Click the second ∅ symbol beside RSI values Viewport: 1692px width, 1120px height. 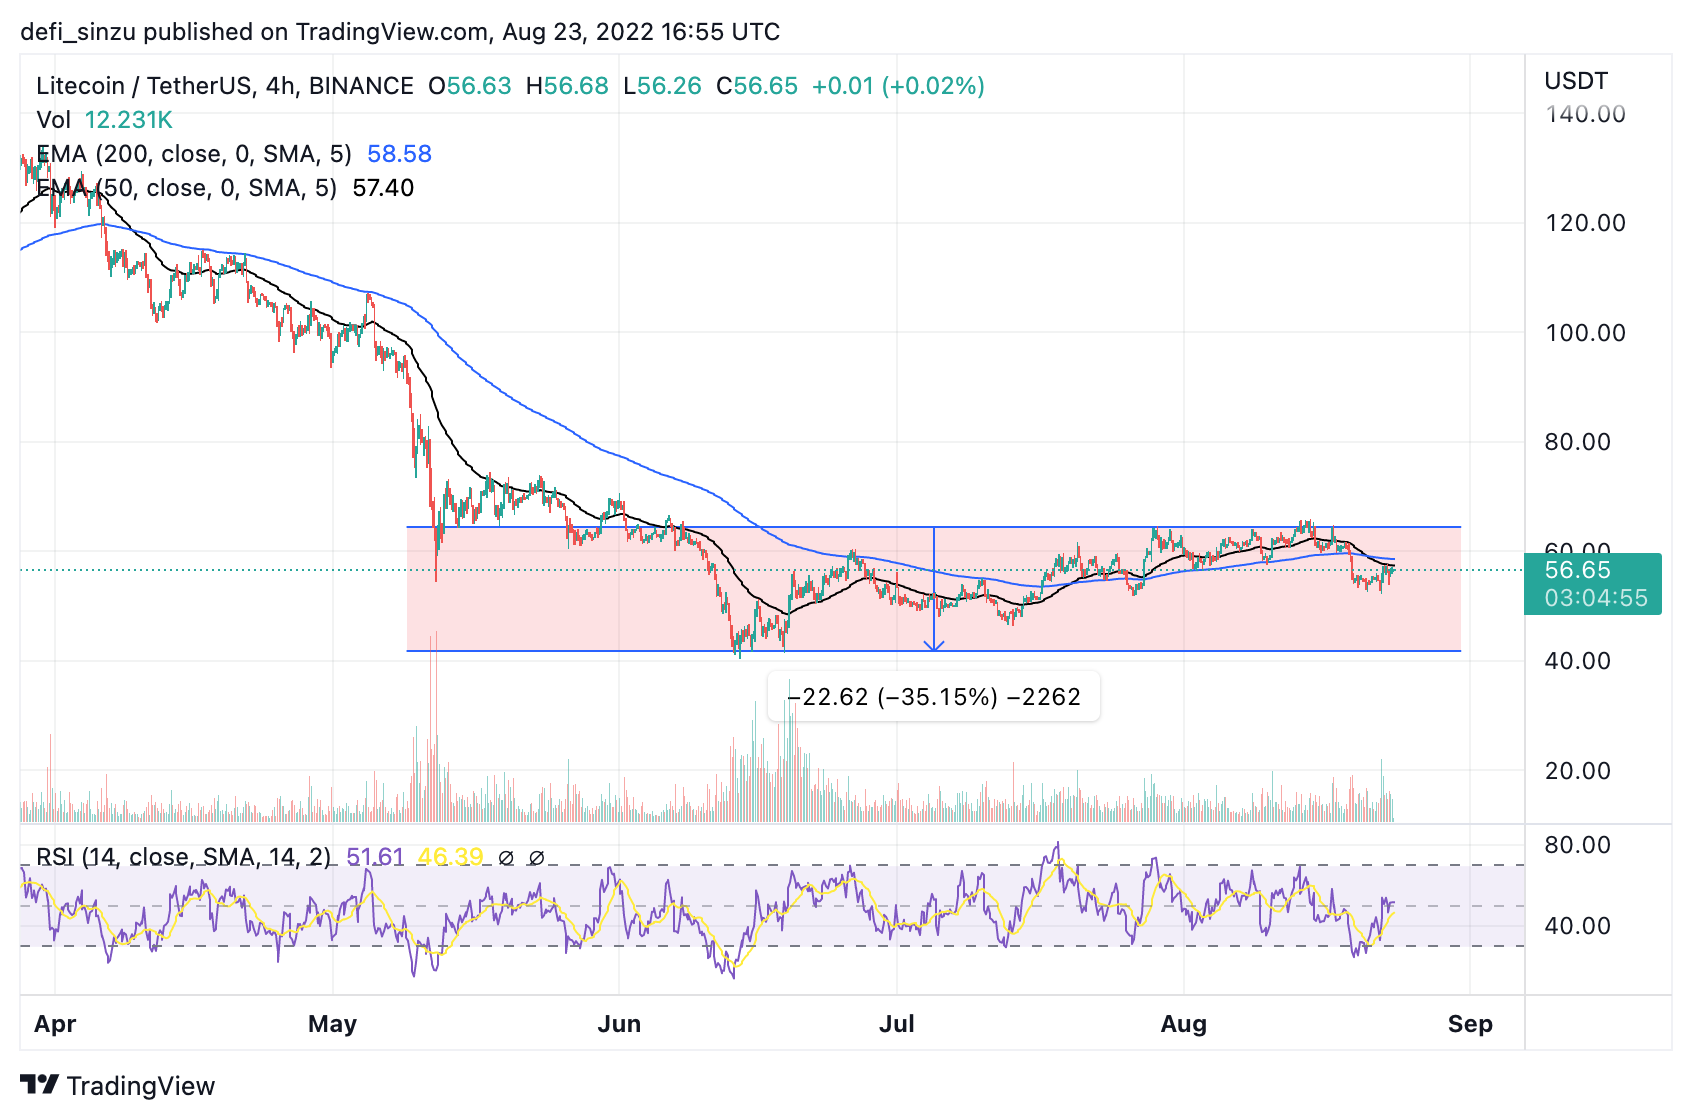pos(536,858)
